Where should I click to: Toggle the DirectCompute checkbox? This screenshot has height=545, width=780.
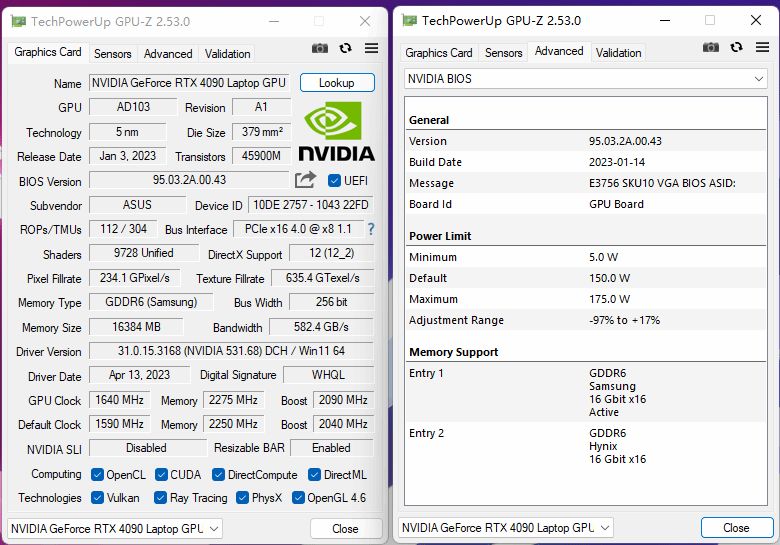coord(218,475)
